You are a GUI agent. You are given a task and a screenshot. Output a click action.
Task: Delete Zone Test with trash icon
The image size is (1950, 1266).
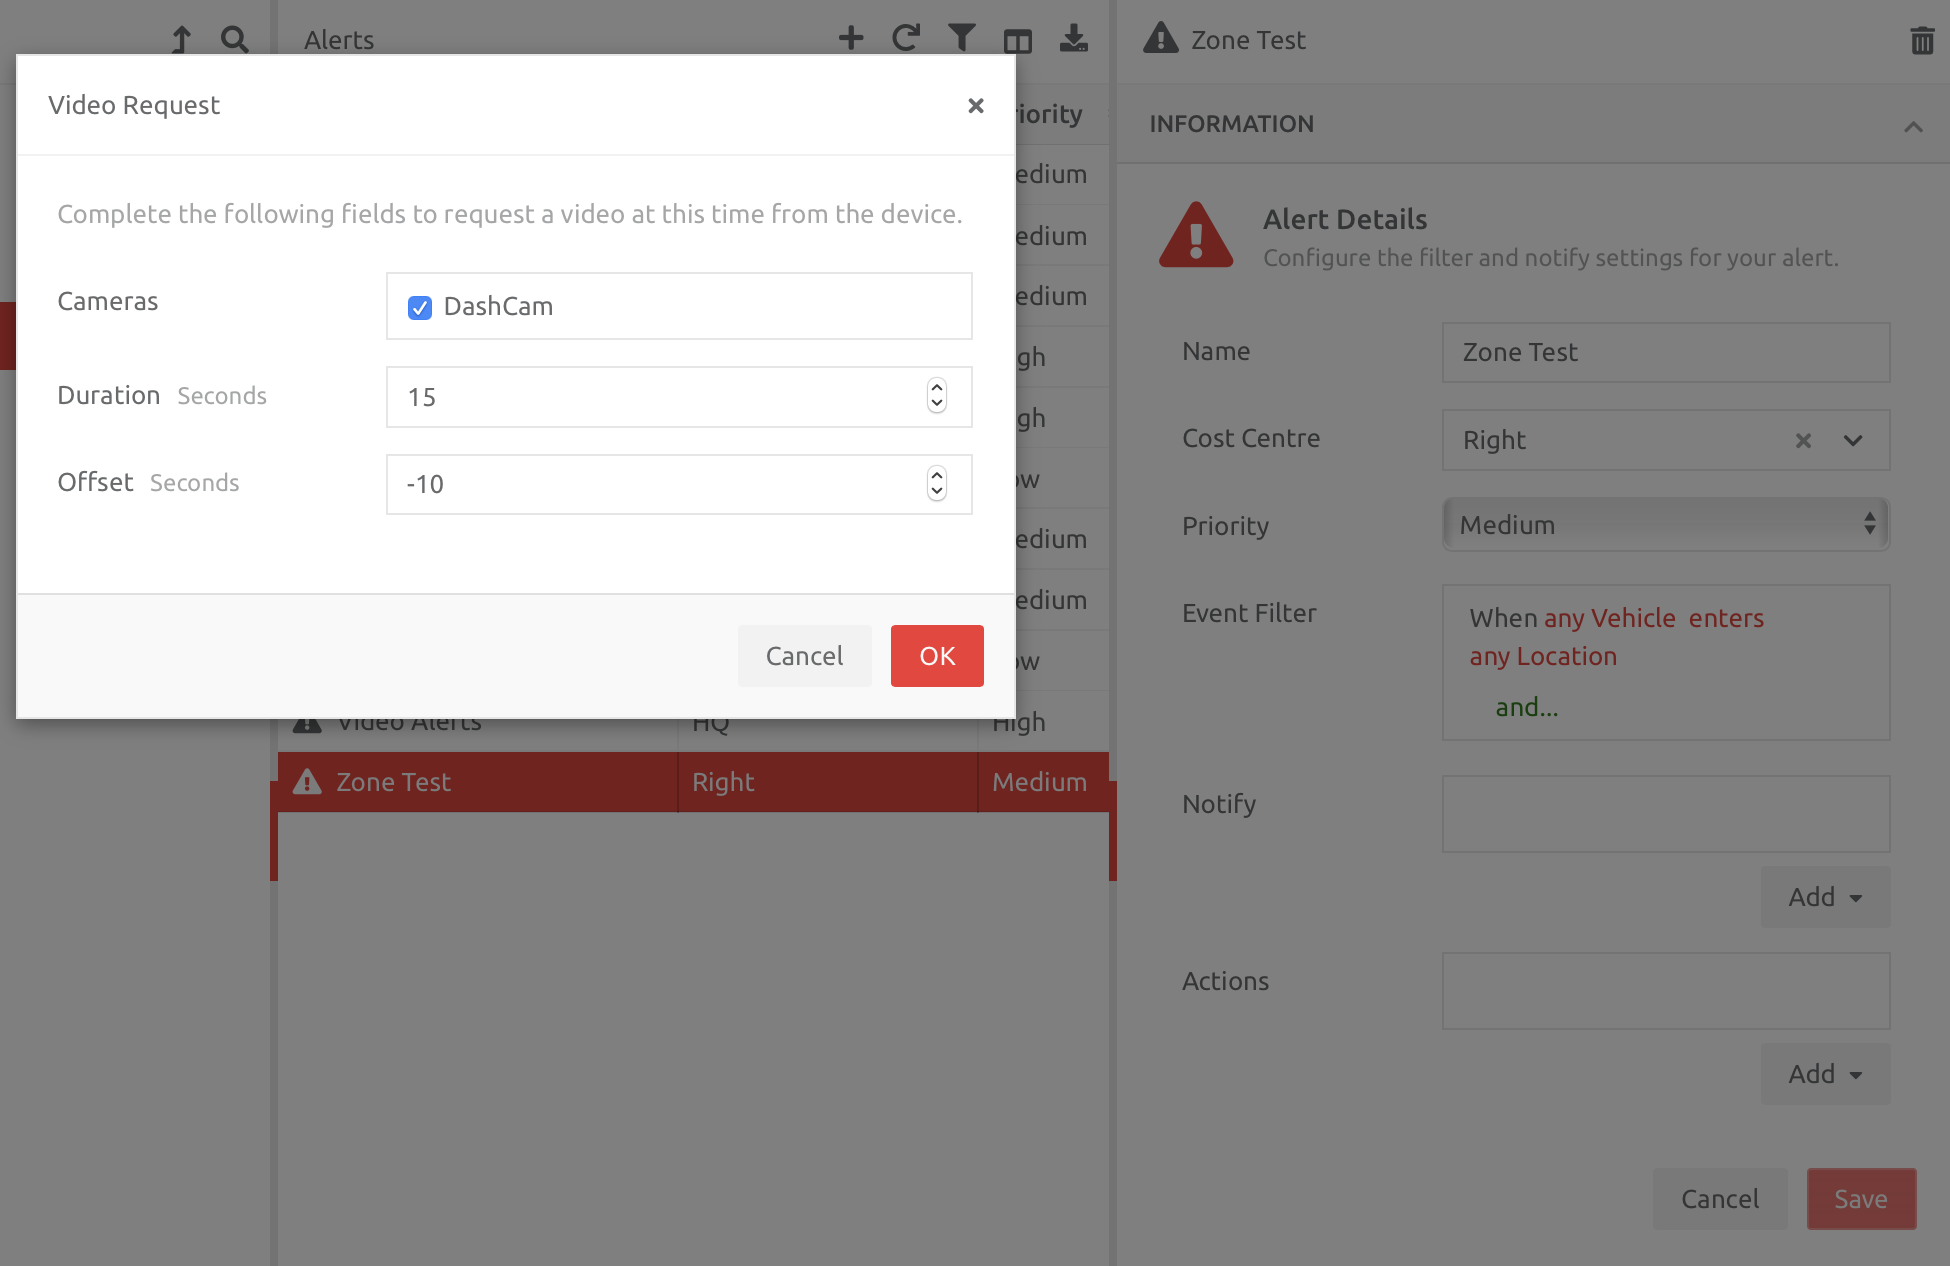pos(1922,40)
